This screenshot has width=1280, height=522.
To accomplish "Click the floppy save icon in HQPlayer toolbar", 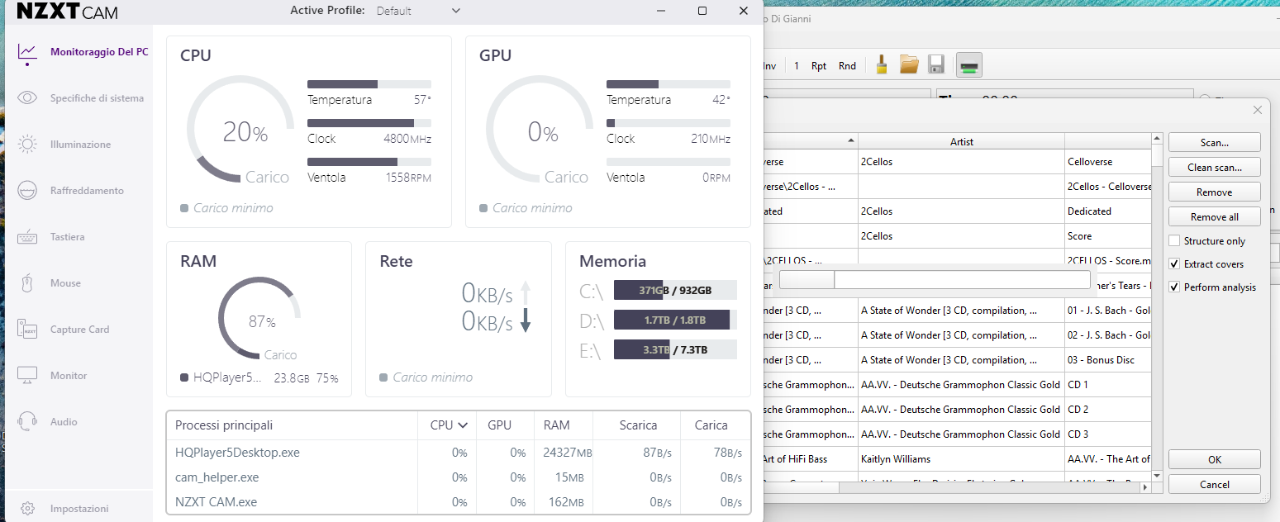I will tap(937, 65).
